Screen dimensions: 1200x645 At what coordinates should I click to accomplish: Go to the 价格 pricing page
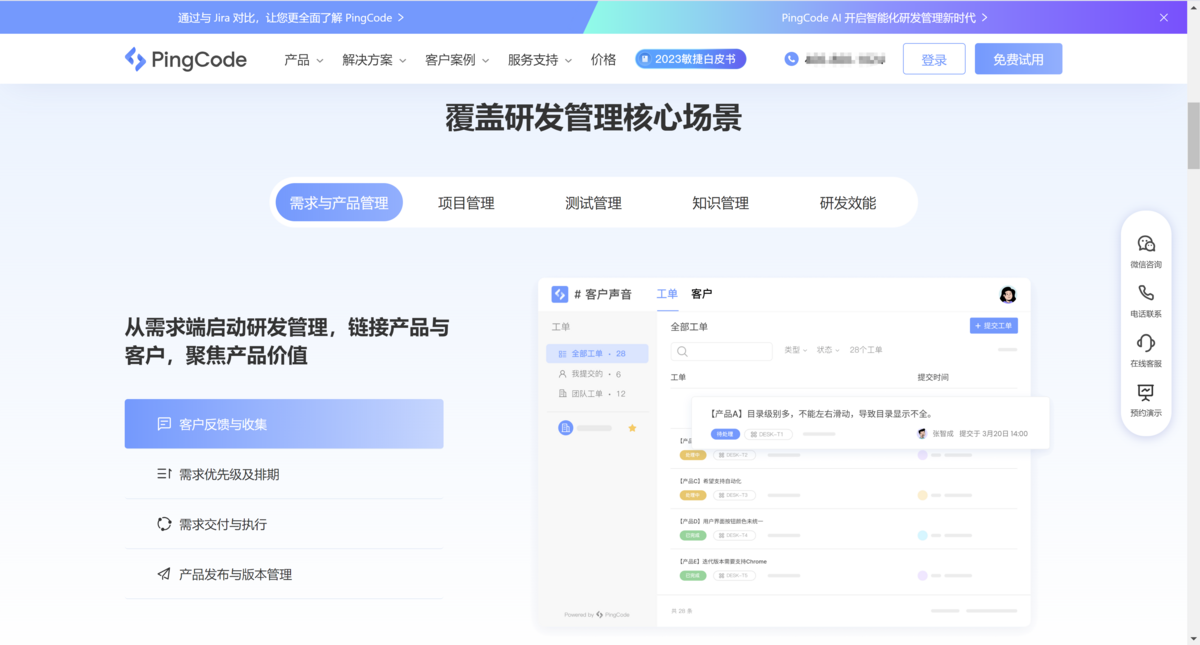click(604, 60)
